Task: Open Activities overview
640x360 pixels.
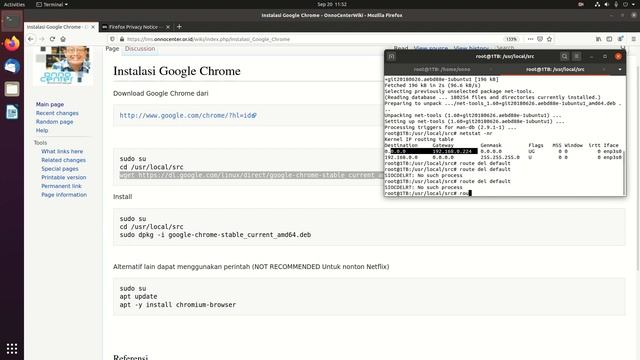Action: (x=14, y=4)
